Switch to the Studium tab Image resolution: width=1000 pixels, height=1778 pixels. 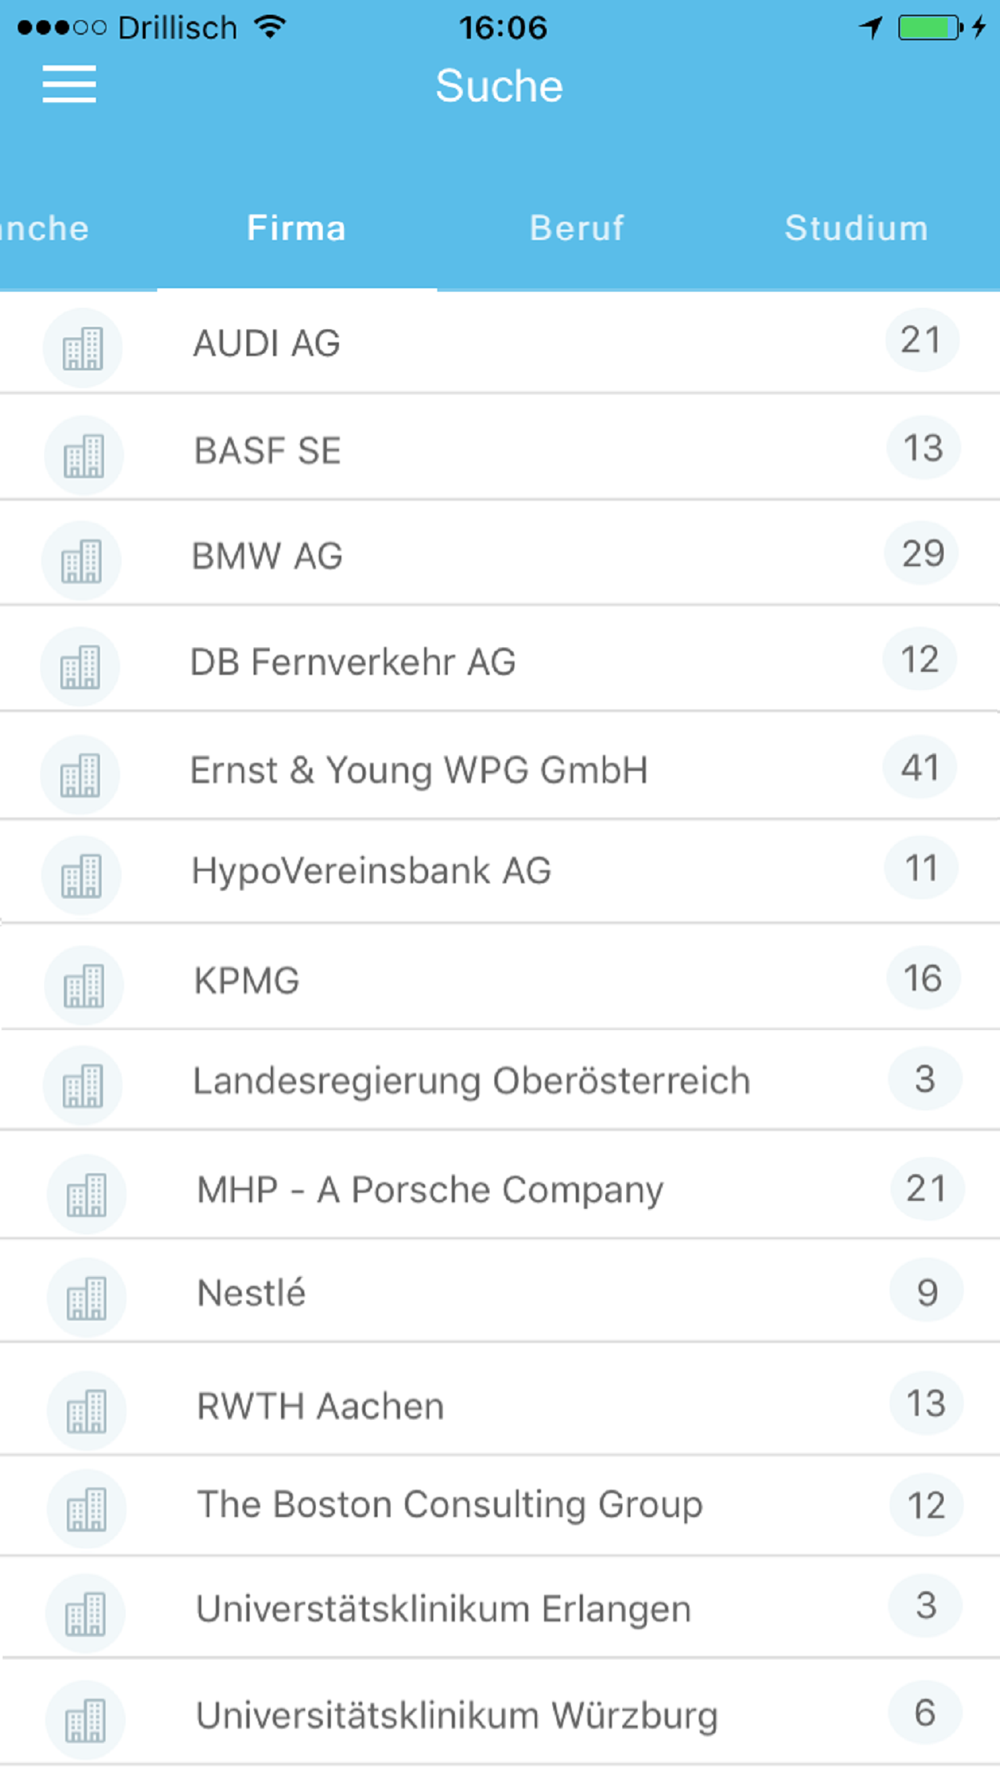click(856, 228)
